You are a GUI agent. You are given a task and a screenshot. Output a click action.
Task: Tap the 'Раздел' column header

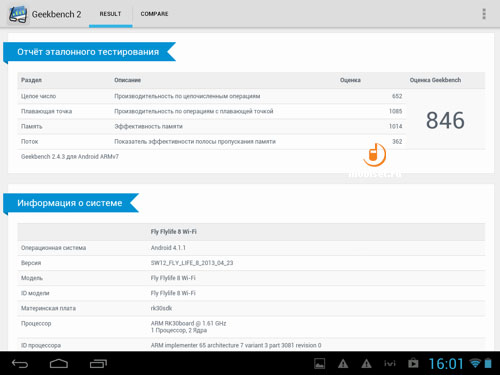click(31, 80)
